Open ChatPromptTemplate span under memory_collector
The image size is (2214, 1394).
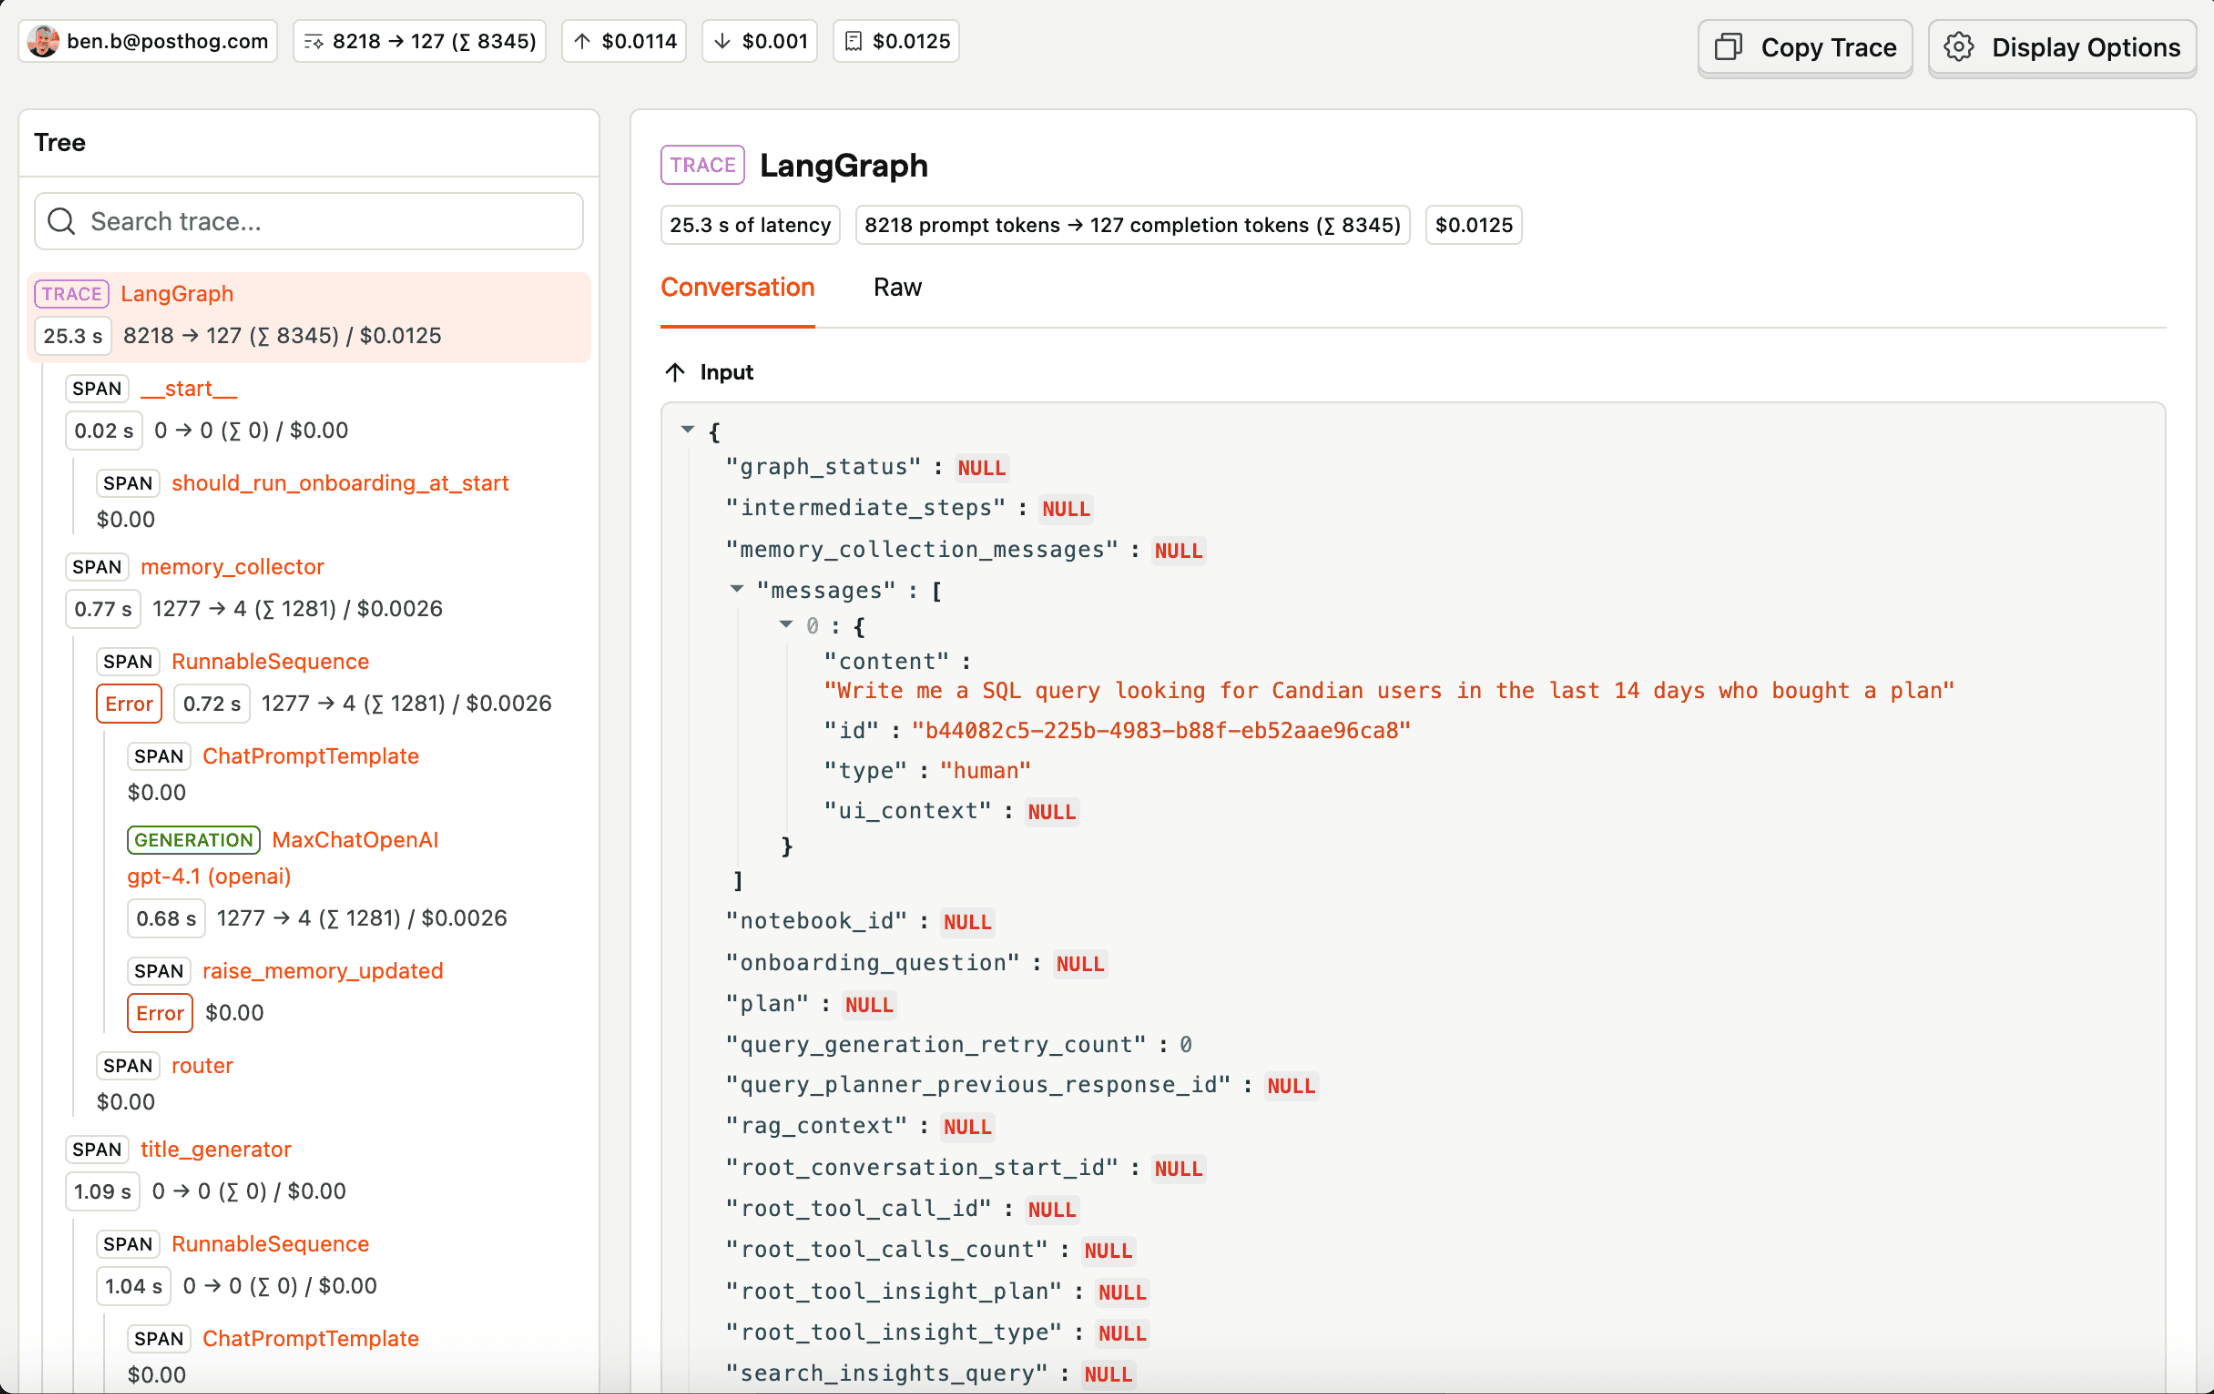(x=310, y=757)
